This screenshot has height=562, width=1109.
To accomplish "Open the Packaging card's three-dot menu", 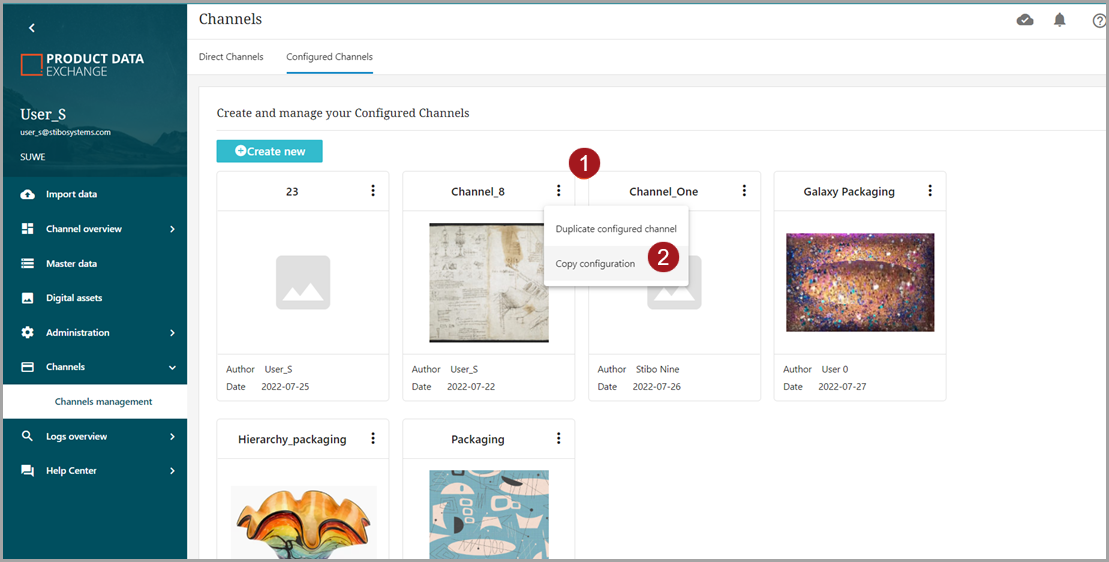I will [x=558, y=439].
